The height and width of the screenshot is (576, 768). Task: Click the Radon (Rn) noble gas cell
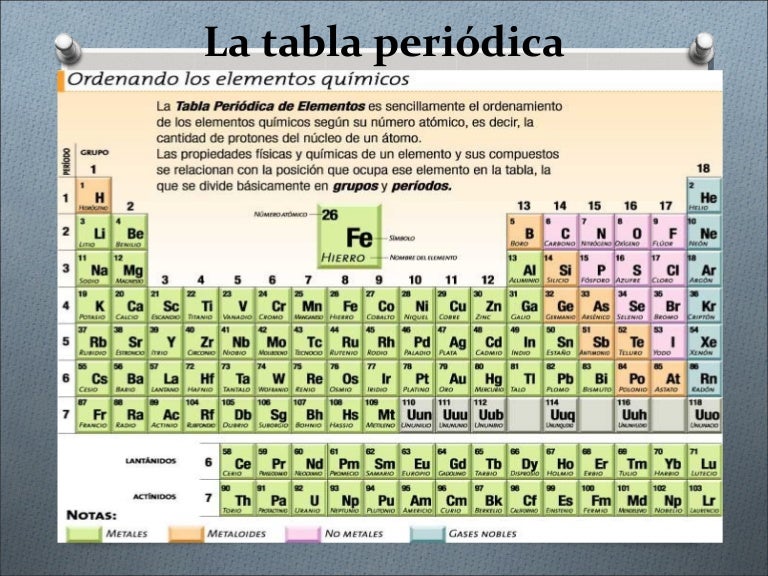[x=703, y=377]
